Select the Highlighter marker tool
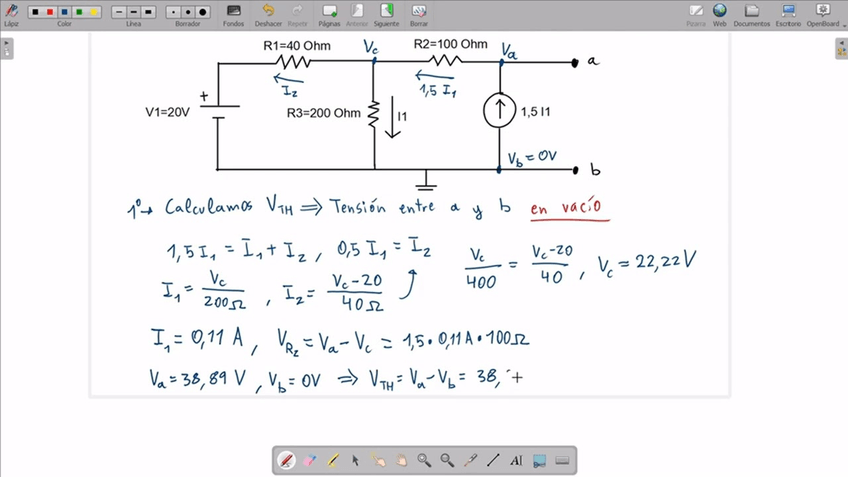 click(x=333, y=460)
